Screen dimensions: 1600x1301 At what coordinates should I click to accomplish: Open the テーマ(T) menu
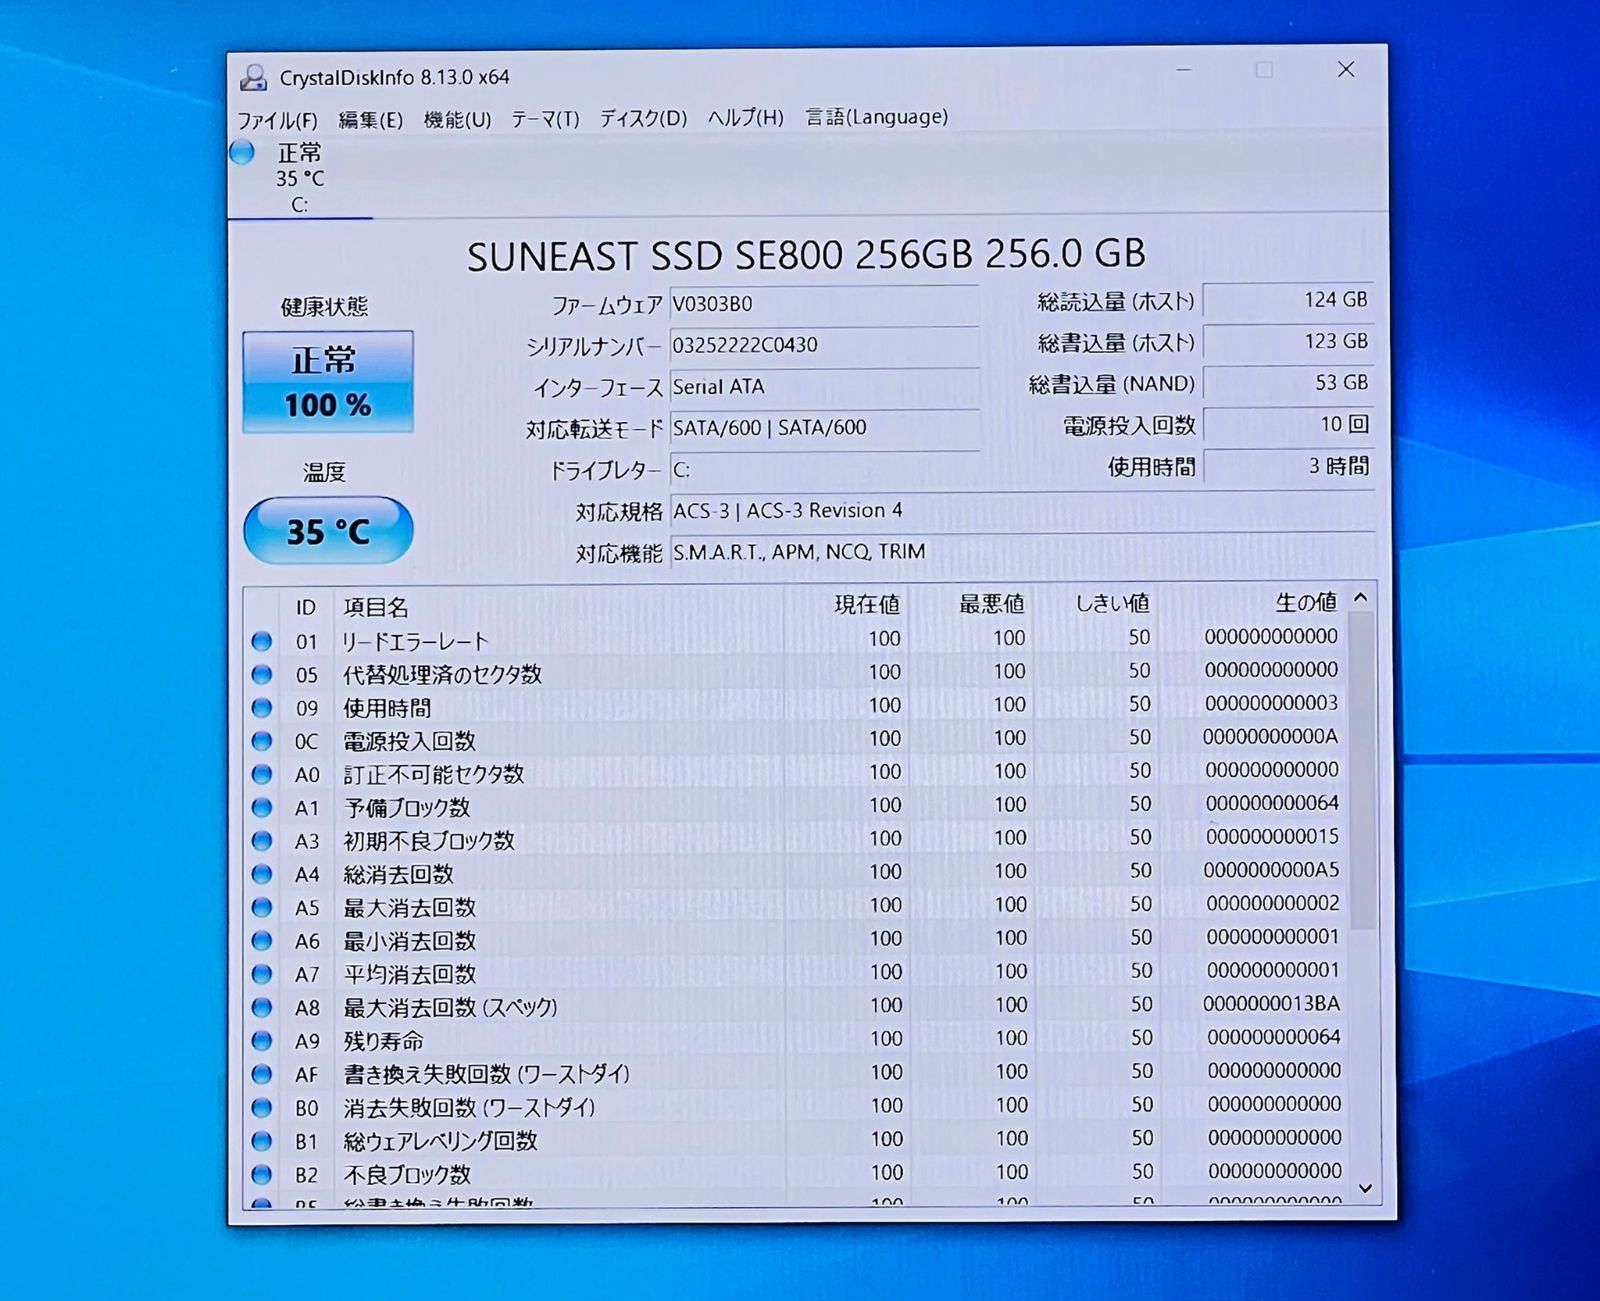pyautogui.click(x=545, y=119)
